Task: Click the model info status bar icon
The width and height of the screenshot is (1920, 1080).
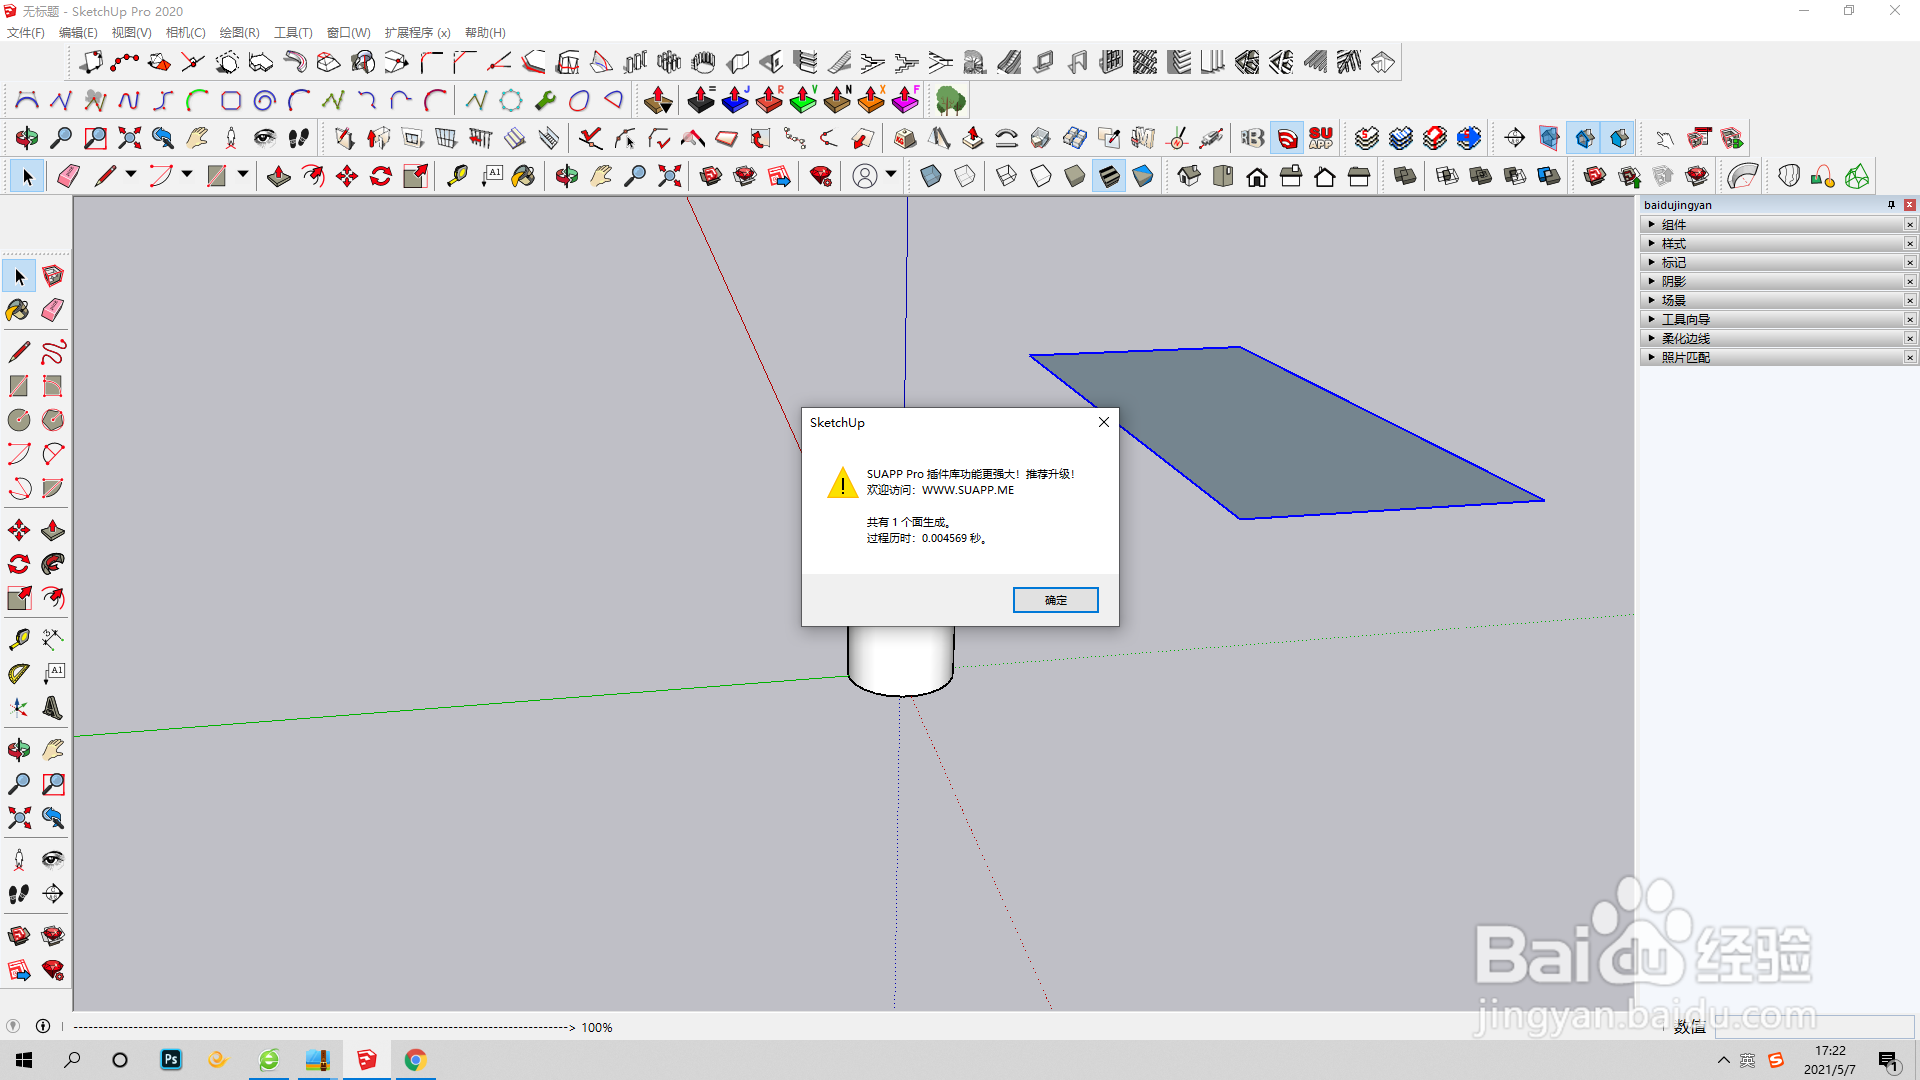Action: [x=43, y=1026]
